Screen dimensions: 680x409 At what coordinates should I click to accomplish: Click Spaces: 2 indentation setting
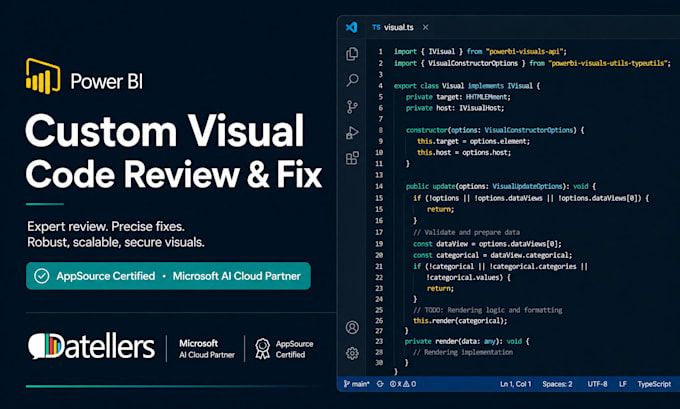tap(557, 384)
